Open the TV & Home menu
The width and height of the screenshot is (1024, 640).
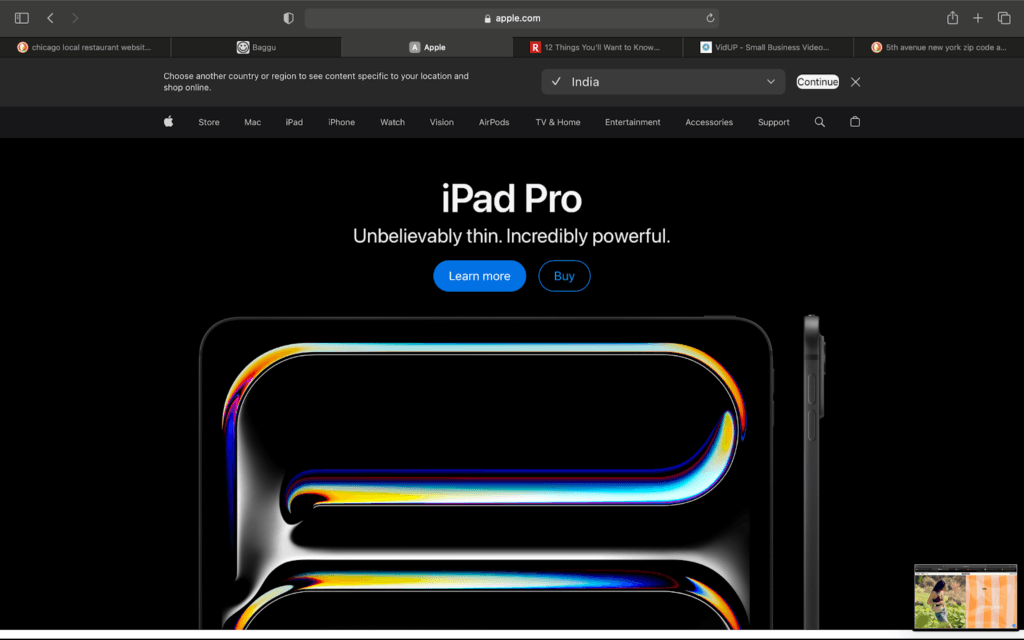[x=558, y=122]
